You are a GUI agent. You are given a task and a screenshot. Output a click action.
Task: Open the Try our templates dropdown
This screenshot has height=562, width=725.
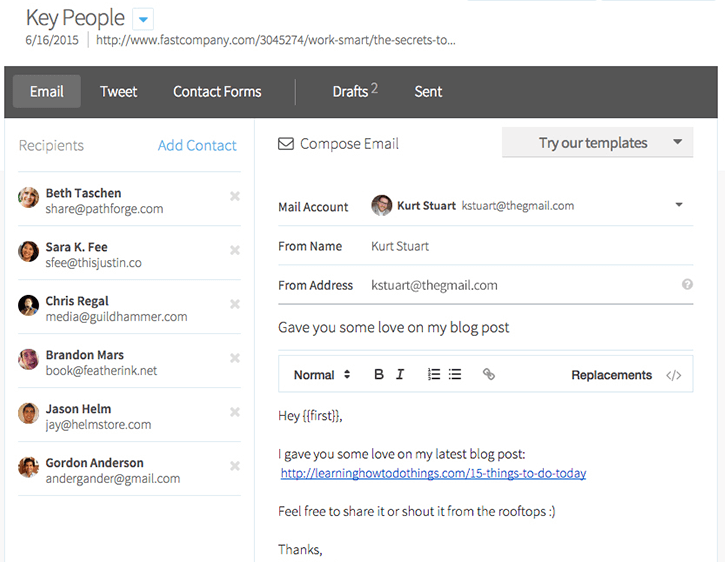tap(597, 143)
